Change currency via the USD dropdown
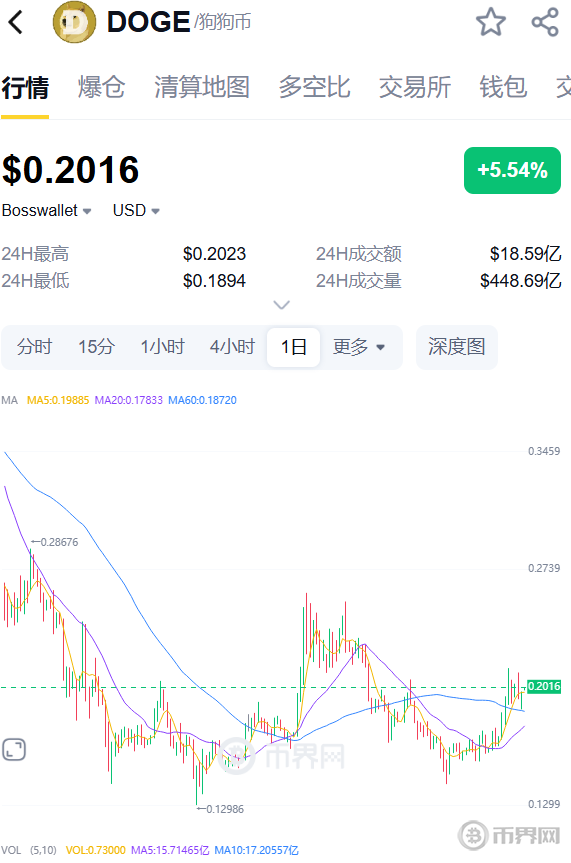The image size is (571, 863). pyautogui.click(x=136, y=210)
